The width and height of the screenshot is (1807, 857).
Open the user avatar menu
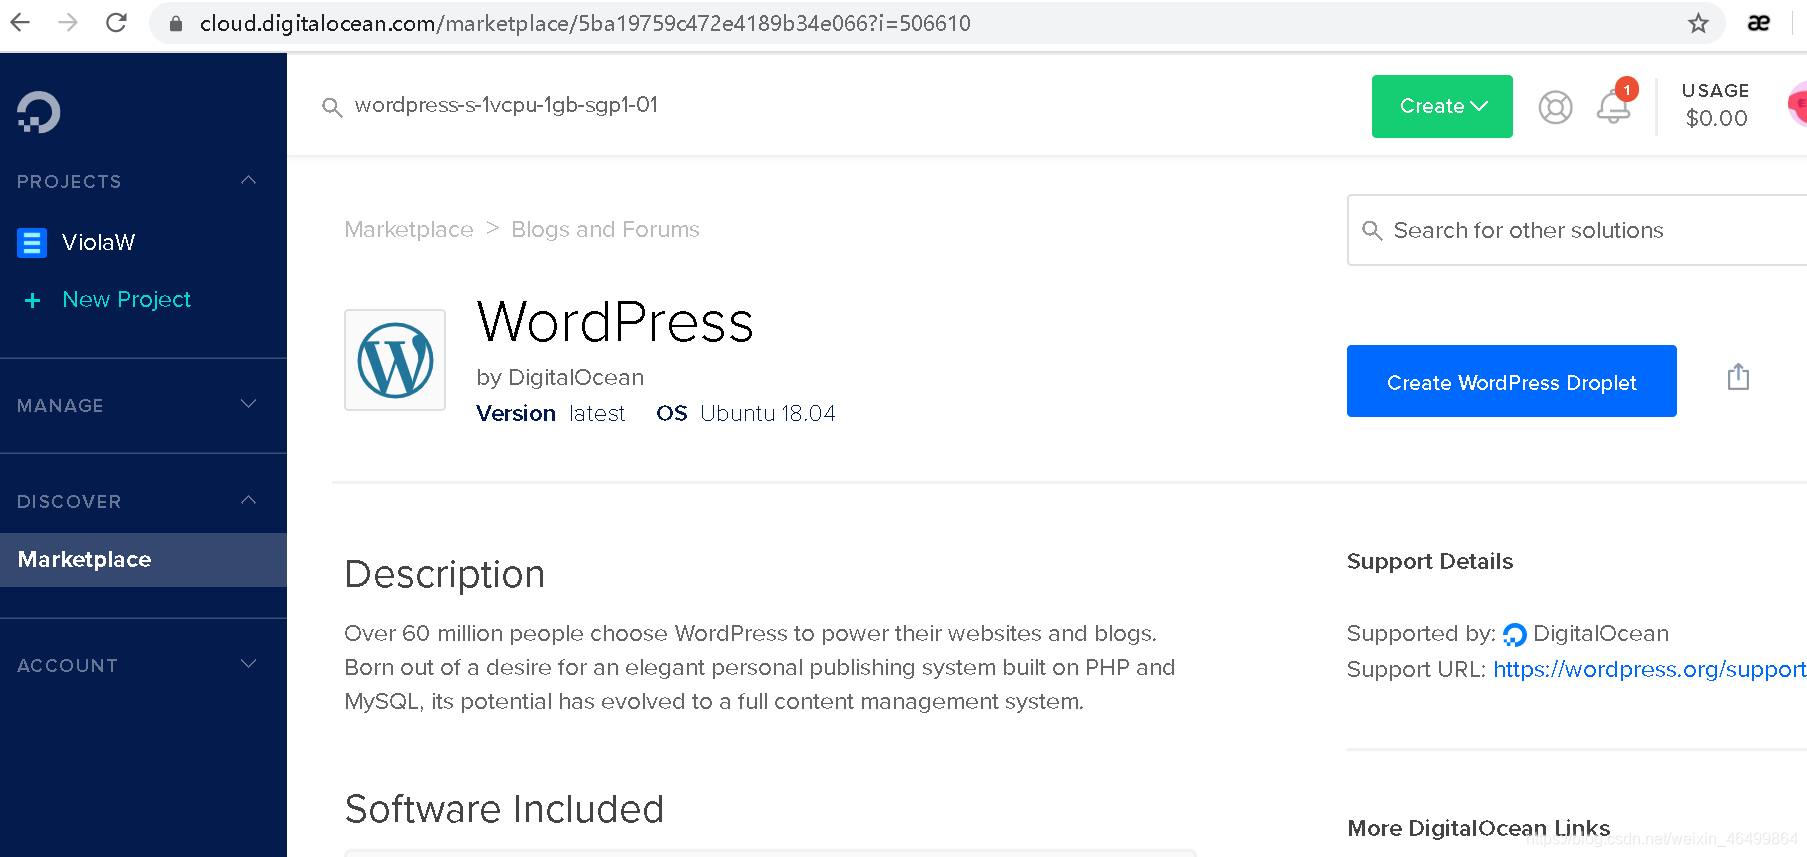pyautogui.click(x=1797, y=104)
